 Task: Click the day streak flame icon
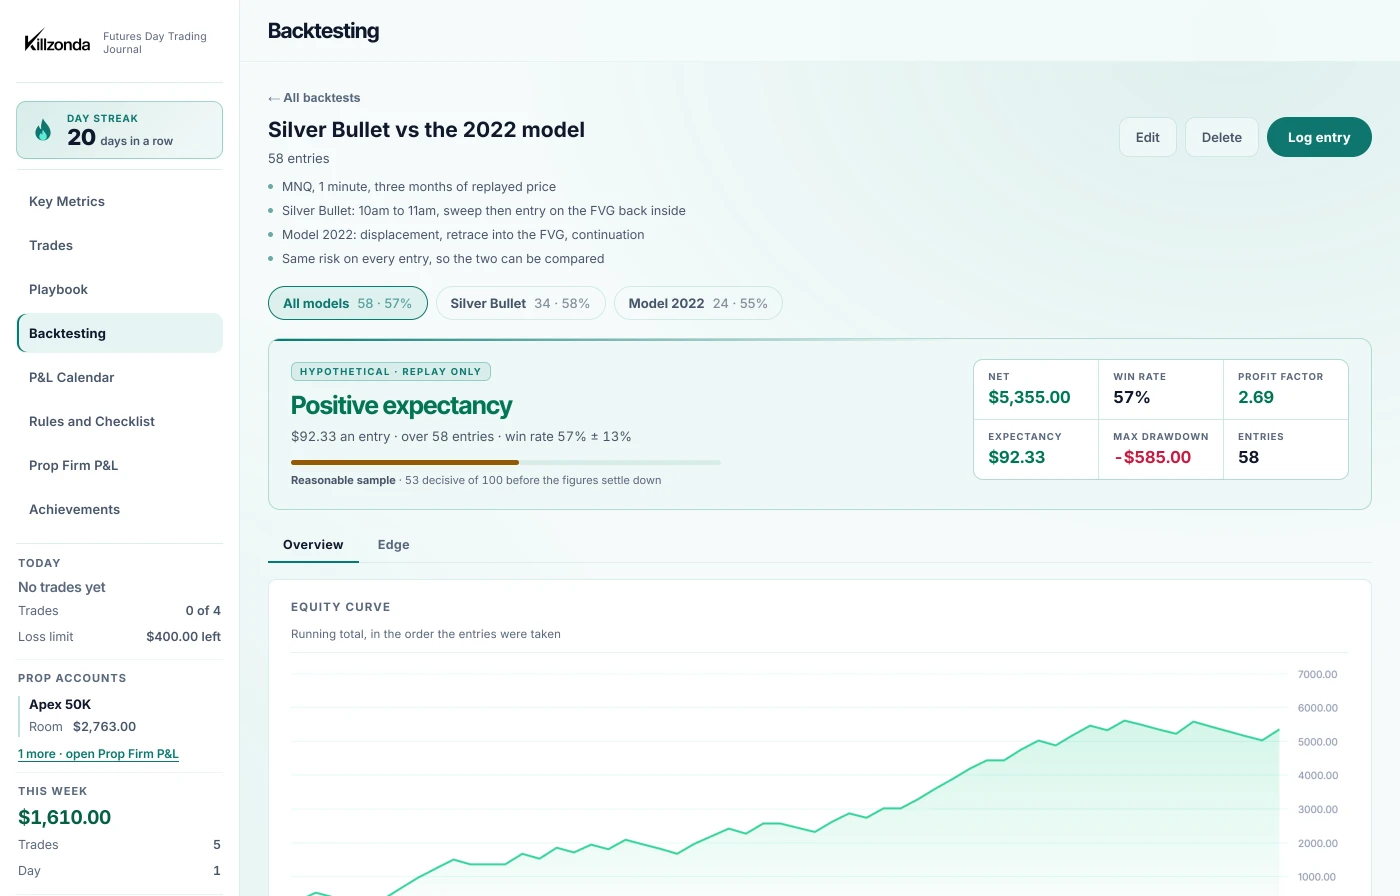(x=43, y=130)
